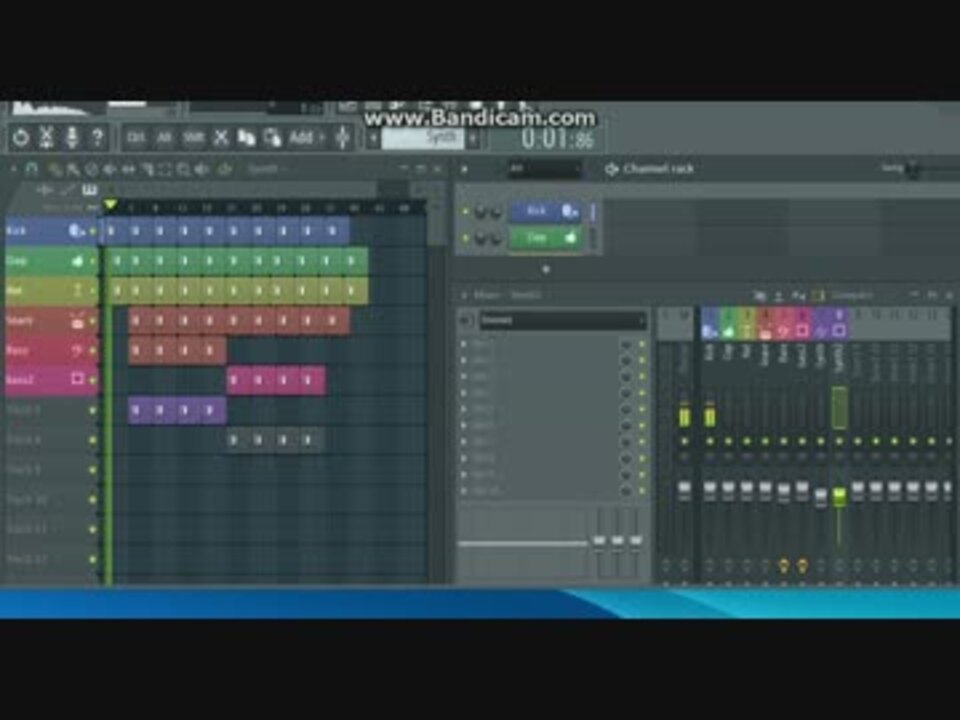Click the highlighted green mixer fader
Image resolution: width=960 pixels, height=720 pixels.
[839, 495]
